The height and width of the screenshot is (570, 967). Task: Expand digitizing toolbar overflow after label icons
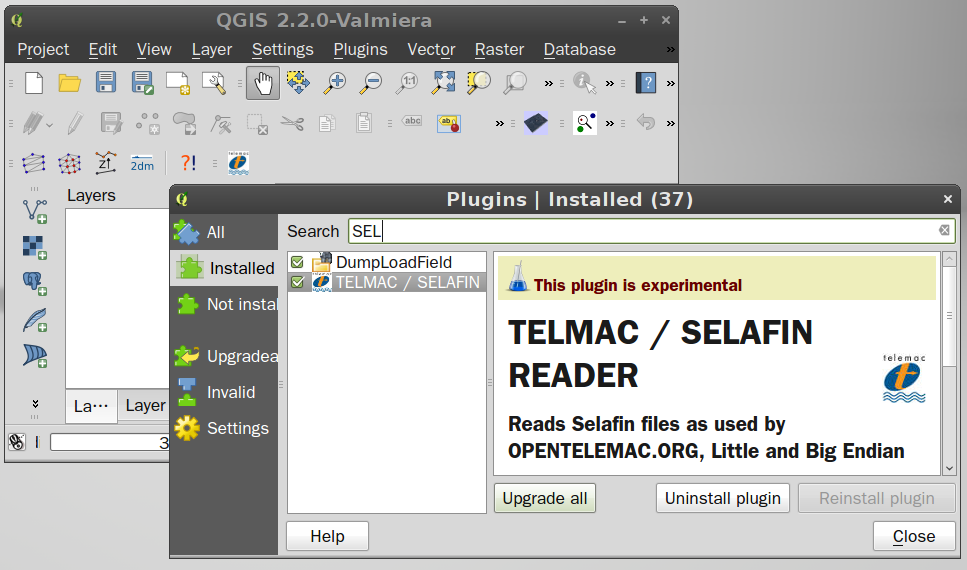tap(500, 123)
